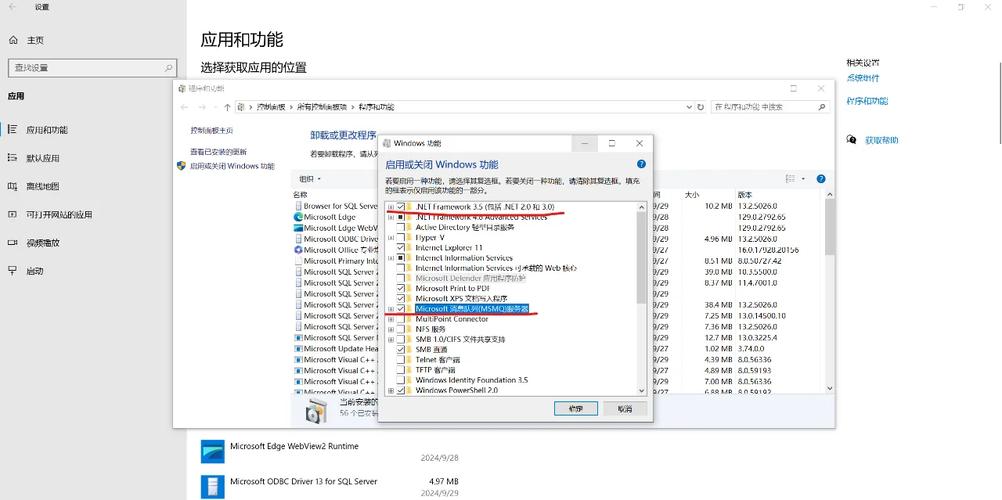This screenshot has width=1002, height=500.
Task: Toggle the Microsoft Print to PDF checkbox
Action: coord(401,288)
